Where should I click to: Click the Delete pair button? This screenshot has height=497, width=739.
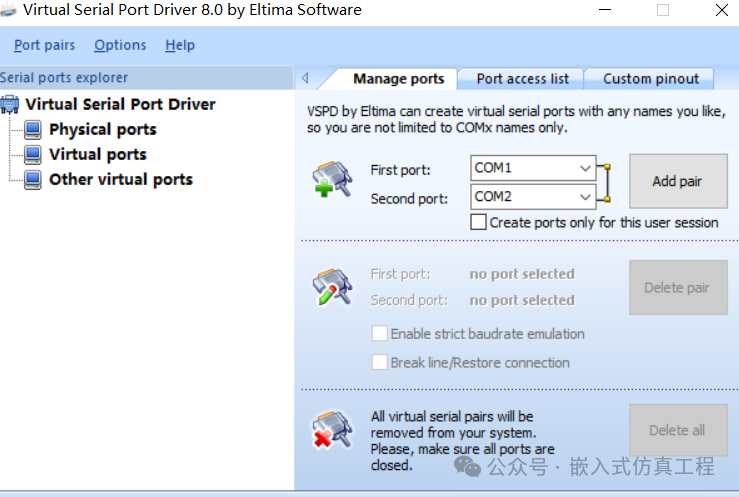678,287
